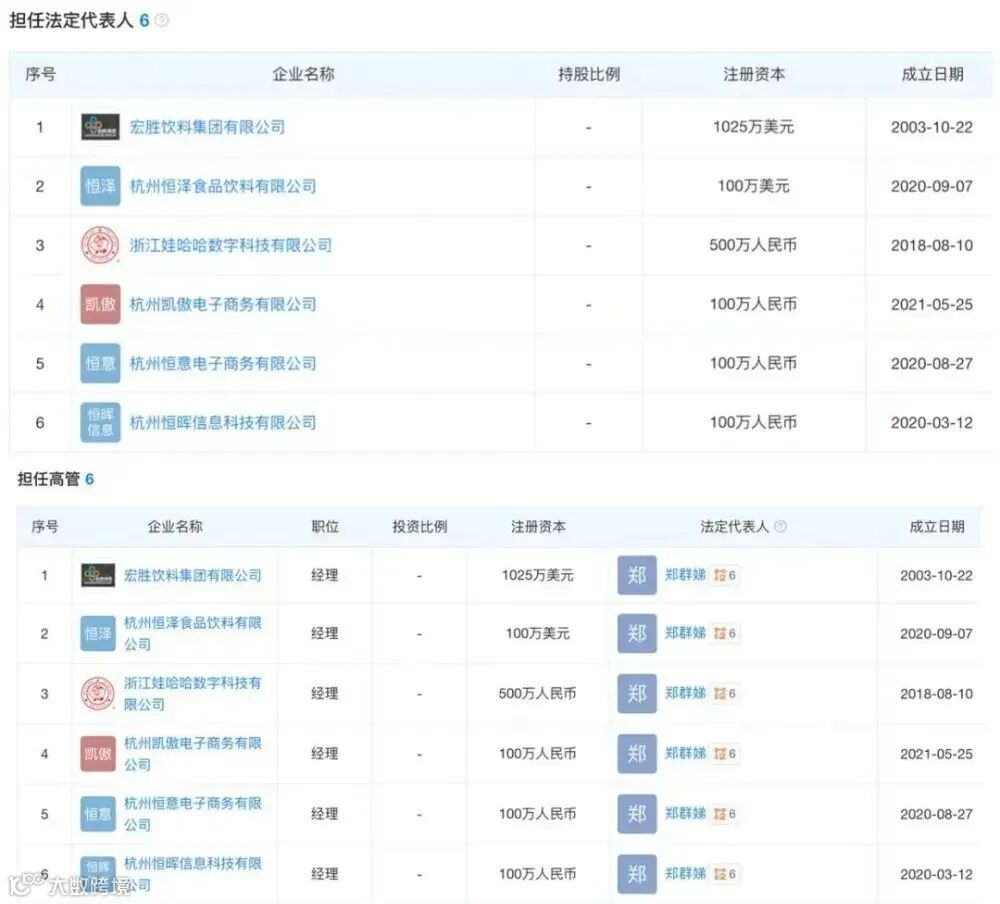The height and width of the screenshot is (904, 1000).
Task: Open 杭州恒泽食品饮料有限公司 link in legal representative table
Action: coord(223,186)
